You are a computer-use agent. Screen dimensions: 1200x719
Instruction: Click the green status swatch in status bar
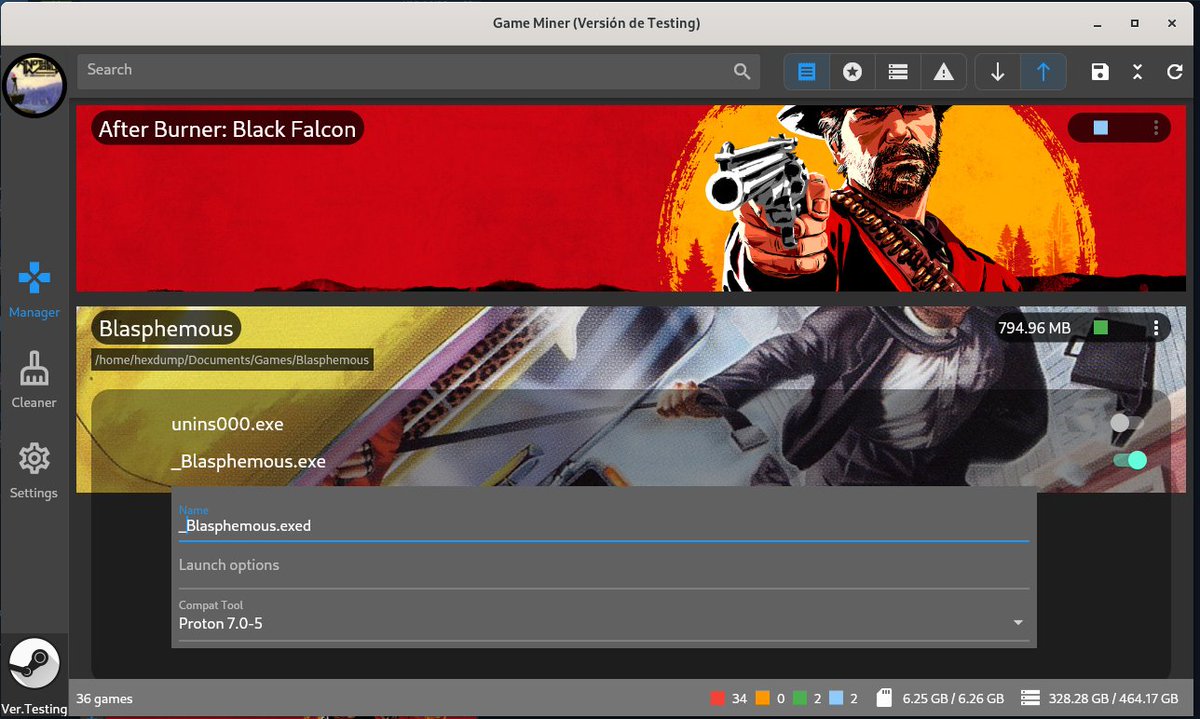coord(800,698)
